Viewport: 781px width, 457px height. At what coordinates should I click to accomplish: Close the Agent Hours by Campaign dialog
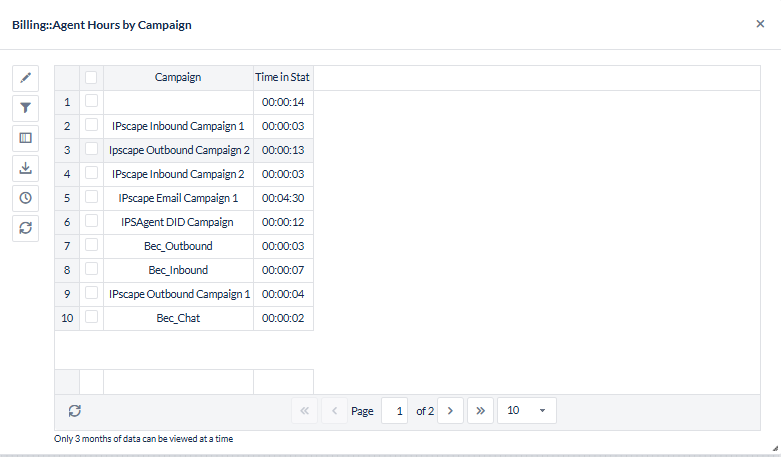760,24
